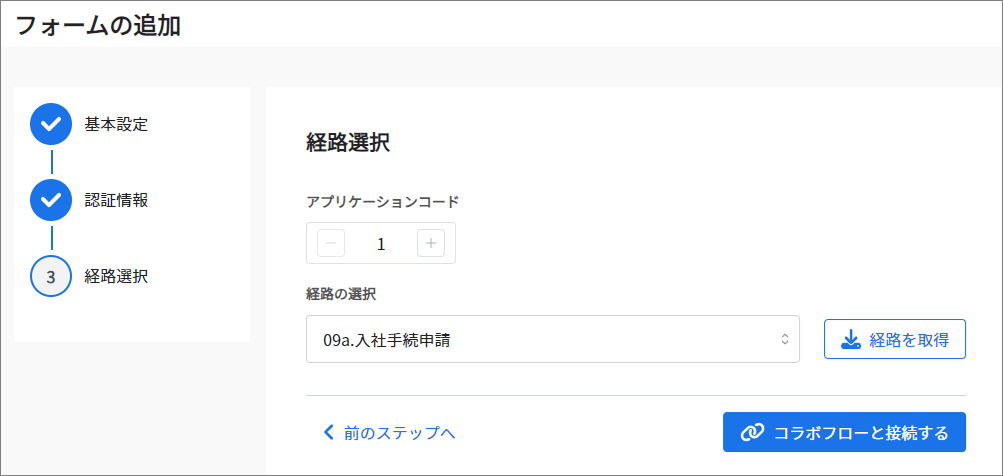Screen dimensions: 1003x476
Task: Click the left chevron beside 前のステップへ
Action: [x=329, y=432]
